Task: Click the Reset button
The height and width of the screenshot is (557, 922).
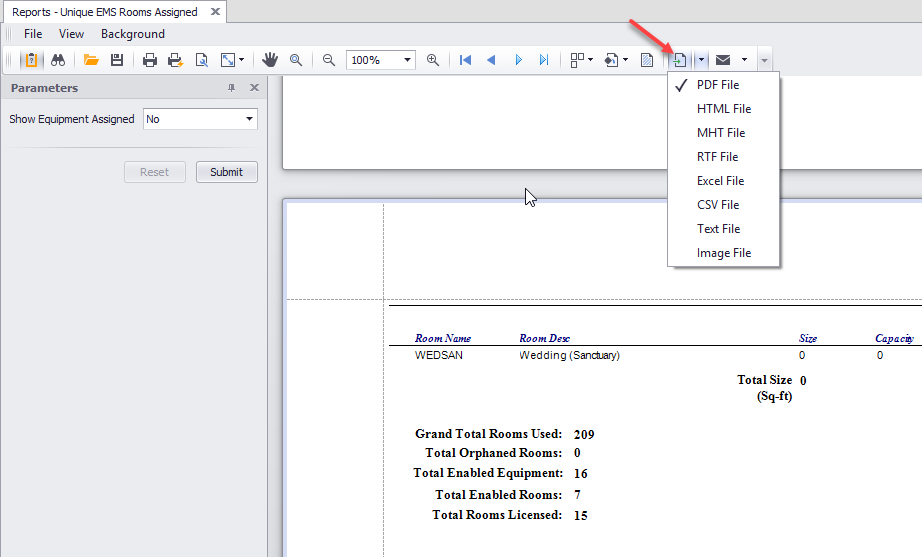Action: click(155, 172)
